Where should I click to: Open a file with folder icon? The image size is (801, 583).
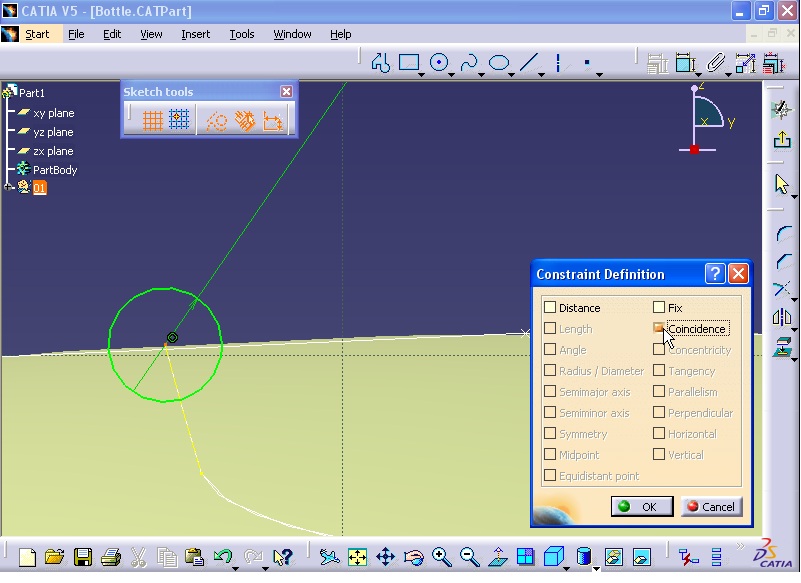pyautogui.click(x=55, y=557)
